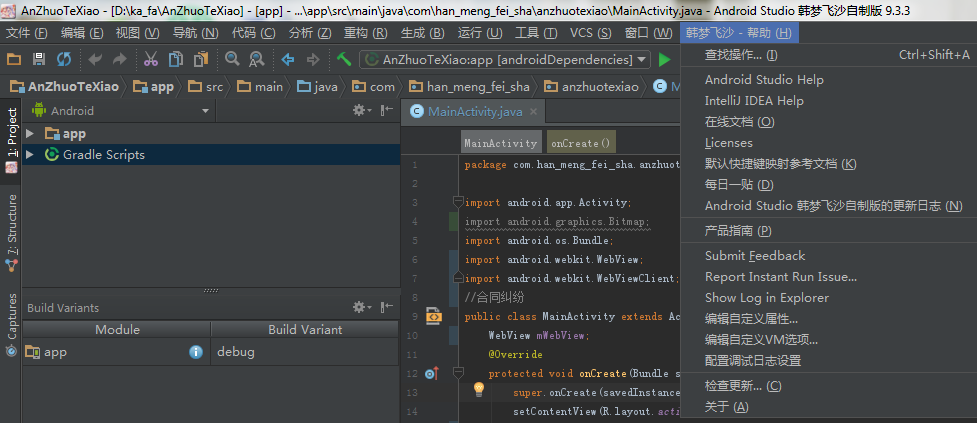Viewport: 977px width, 423px height.
Task: Select debug build variant cell
Action: 305,352
